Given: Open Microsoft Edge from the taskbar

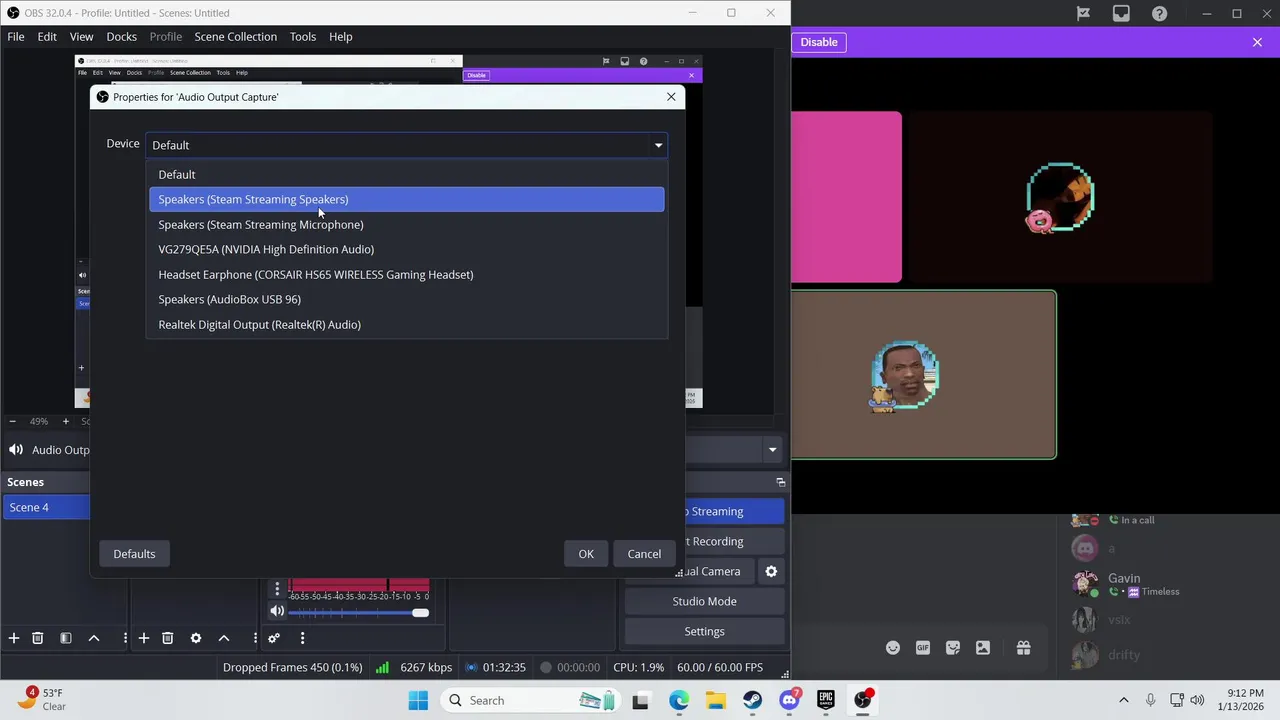Looking at the screenshot, I should point(679,700).
